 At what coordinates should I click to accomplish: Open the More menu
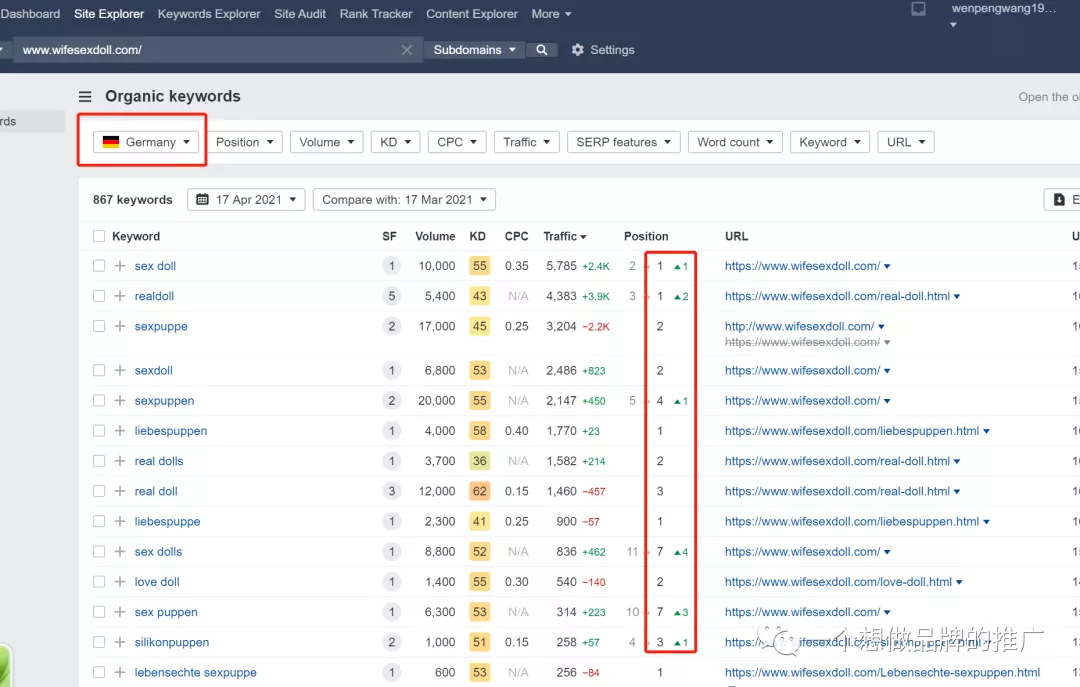click(x=551, y=14)
